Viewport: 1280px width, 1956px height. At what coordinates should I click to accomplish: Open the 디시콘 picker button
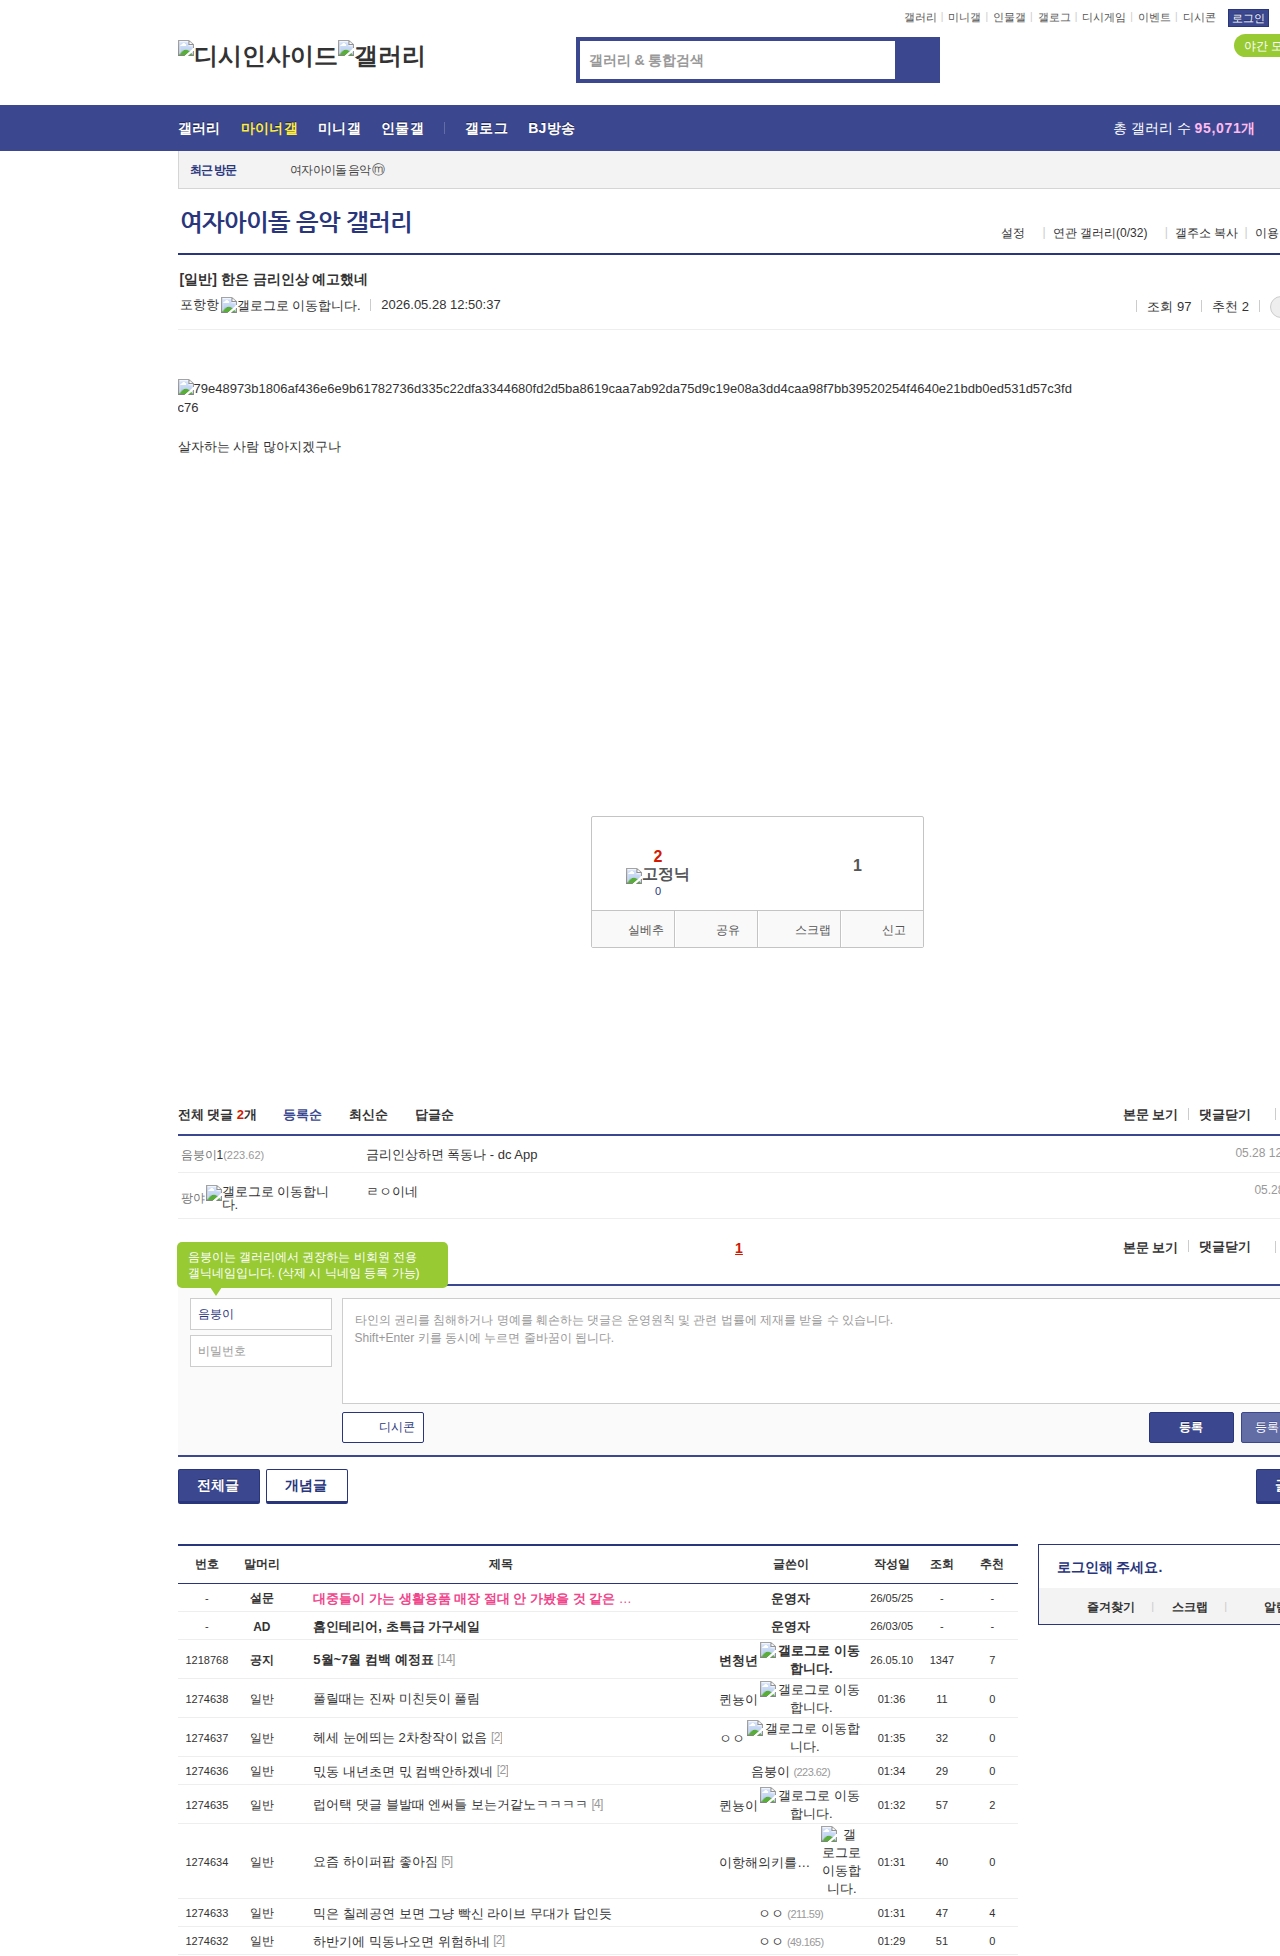[383, 1427]
